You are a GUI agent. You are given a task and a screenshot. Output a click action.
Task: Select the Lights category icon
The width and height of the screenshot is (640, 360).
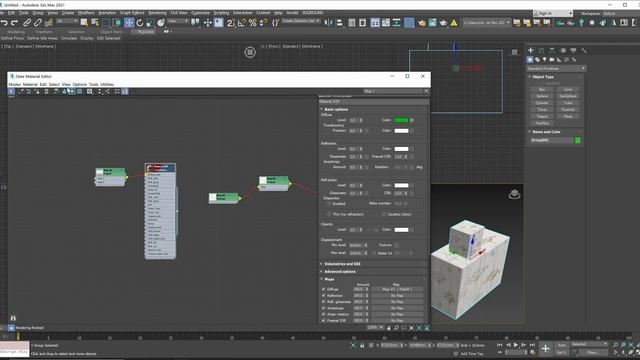(x=544, y=60)
